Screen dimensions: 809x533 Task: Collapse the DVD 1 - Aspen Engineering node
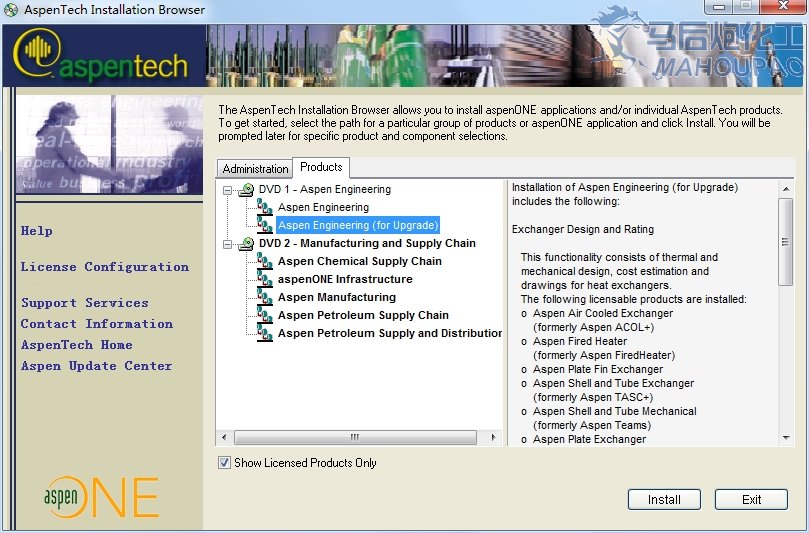227,190
